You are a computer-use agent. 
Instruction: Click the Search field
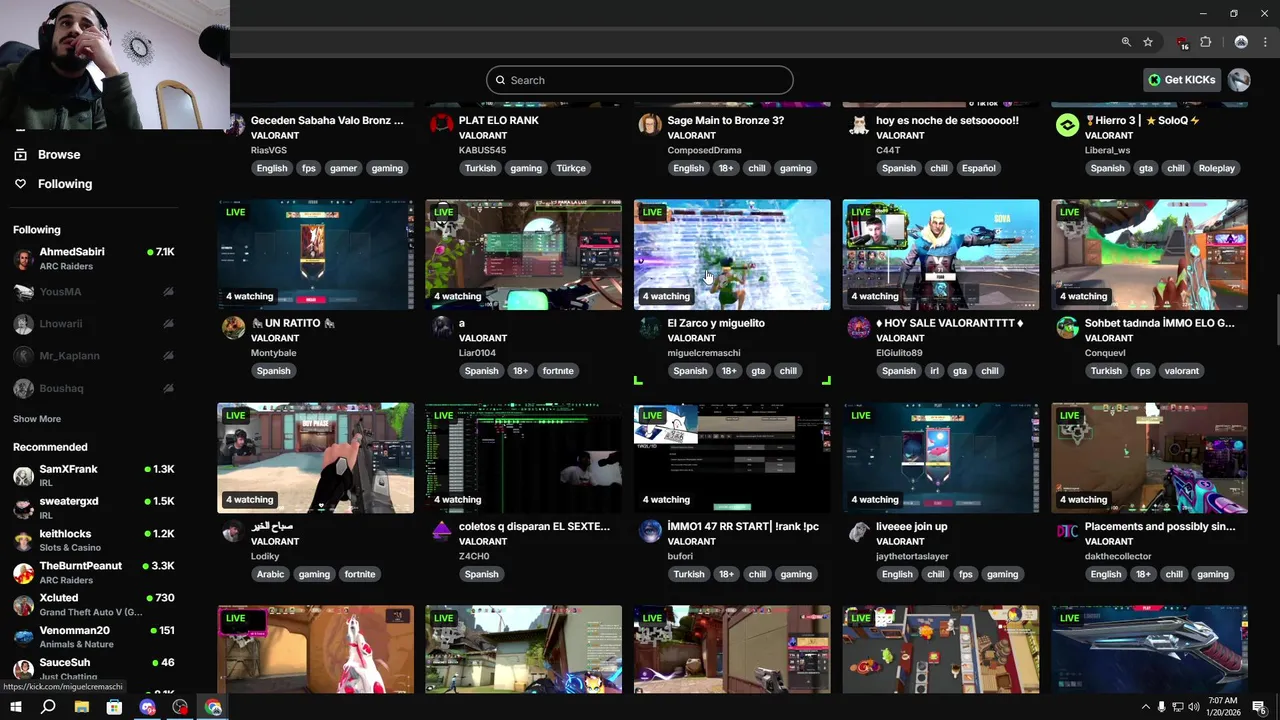click(640, 80)
